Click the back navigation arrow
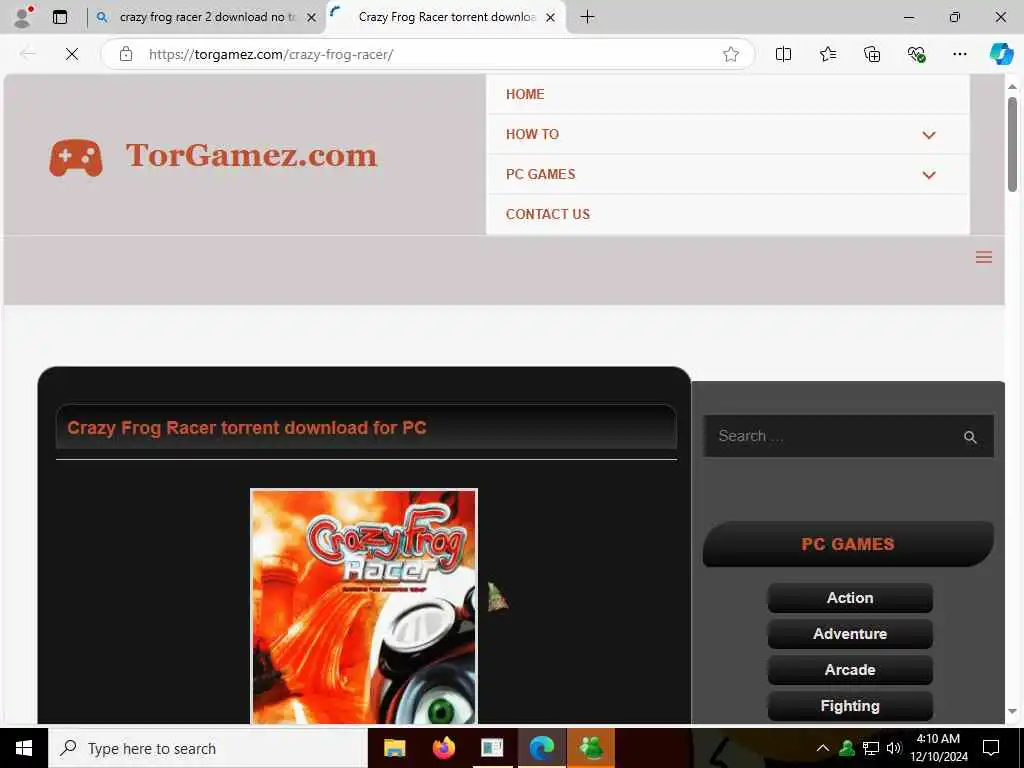The height and width of the screenshot is (768, 1024). [x=27, y=54]
